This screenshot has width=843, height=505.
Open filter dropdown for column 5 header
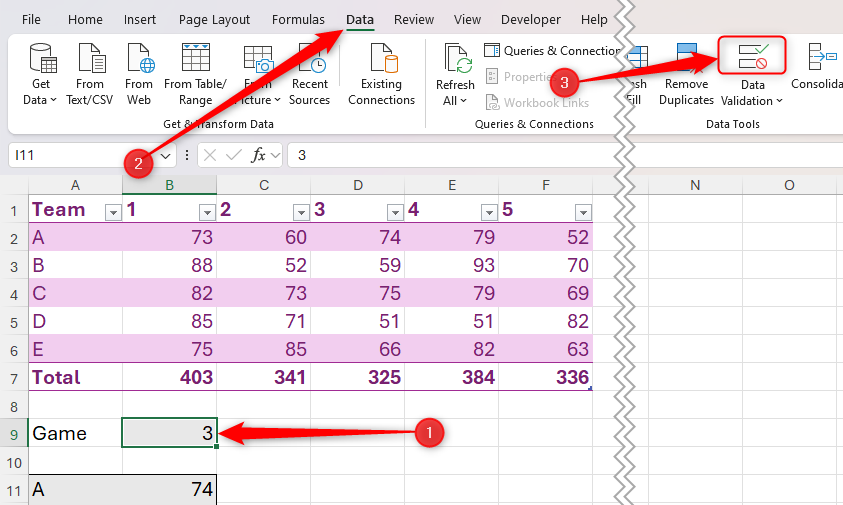(x=583, y=211)
